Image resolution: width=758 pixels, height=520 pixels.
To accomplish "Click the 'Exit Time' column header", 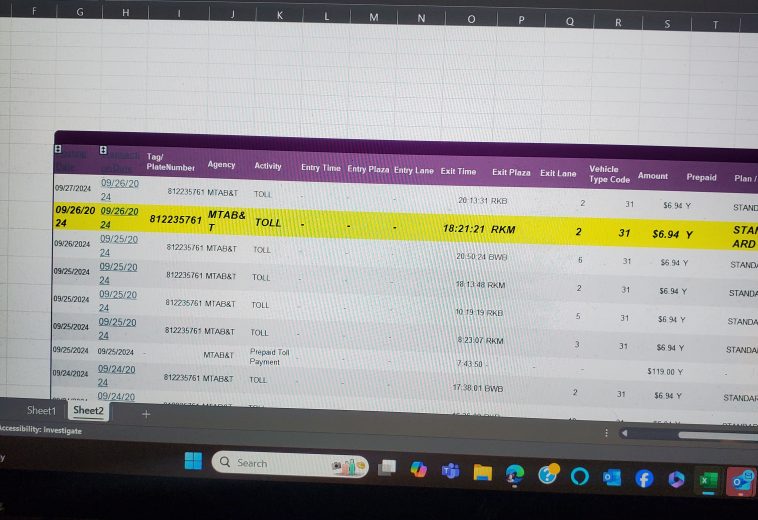I will 458,171.
